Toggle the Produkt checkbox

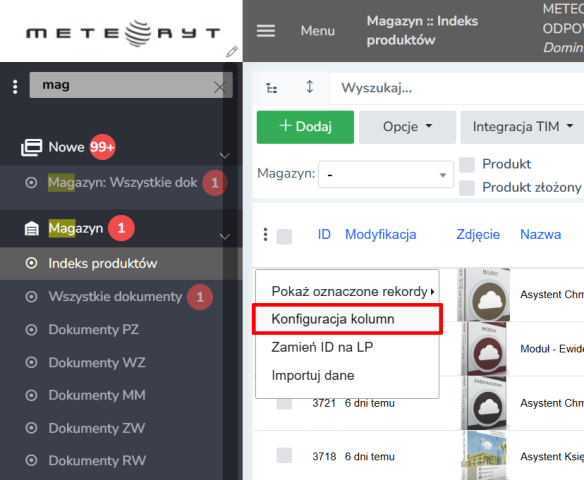(467, 165)
